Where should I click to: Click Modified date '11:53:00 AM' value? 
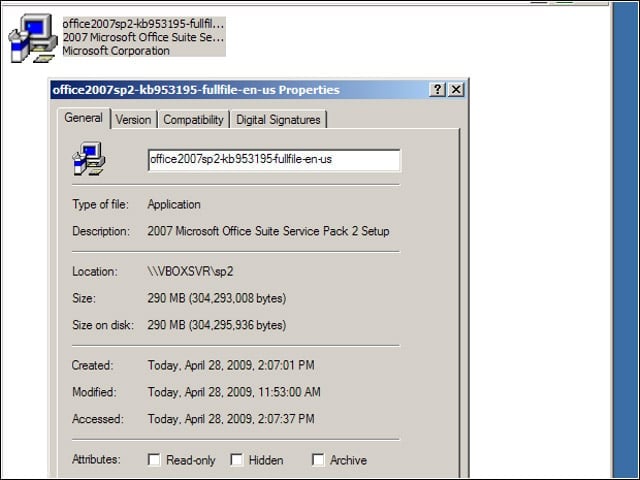click(234, 392)
